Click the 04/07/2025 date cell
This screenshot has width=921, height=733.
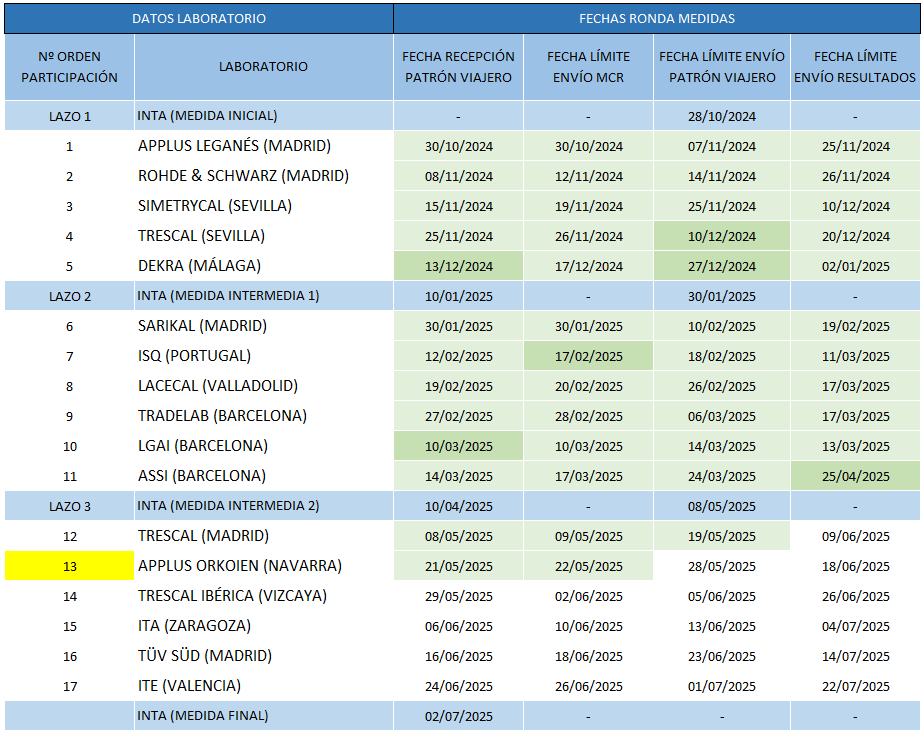(x=855, y=626)
